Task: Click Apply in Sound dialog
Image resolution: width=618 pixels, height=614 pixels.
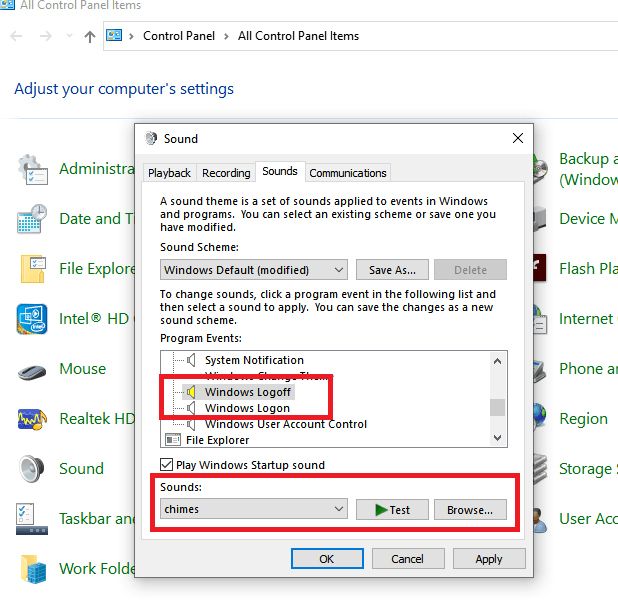Action: pos(489,558)
